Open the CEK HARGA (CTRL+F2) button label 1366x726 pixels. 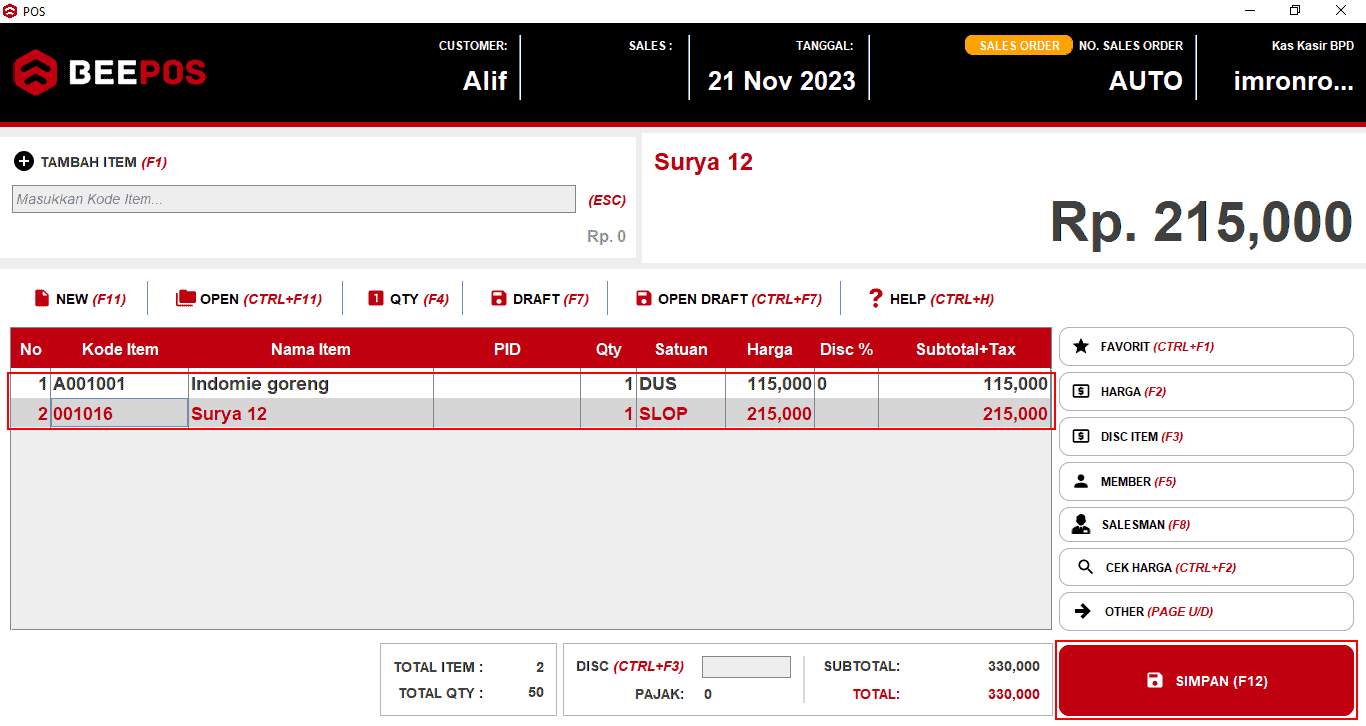[1171, 567]
